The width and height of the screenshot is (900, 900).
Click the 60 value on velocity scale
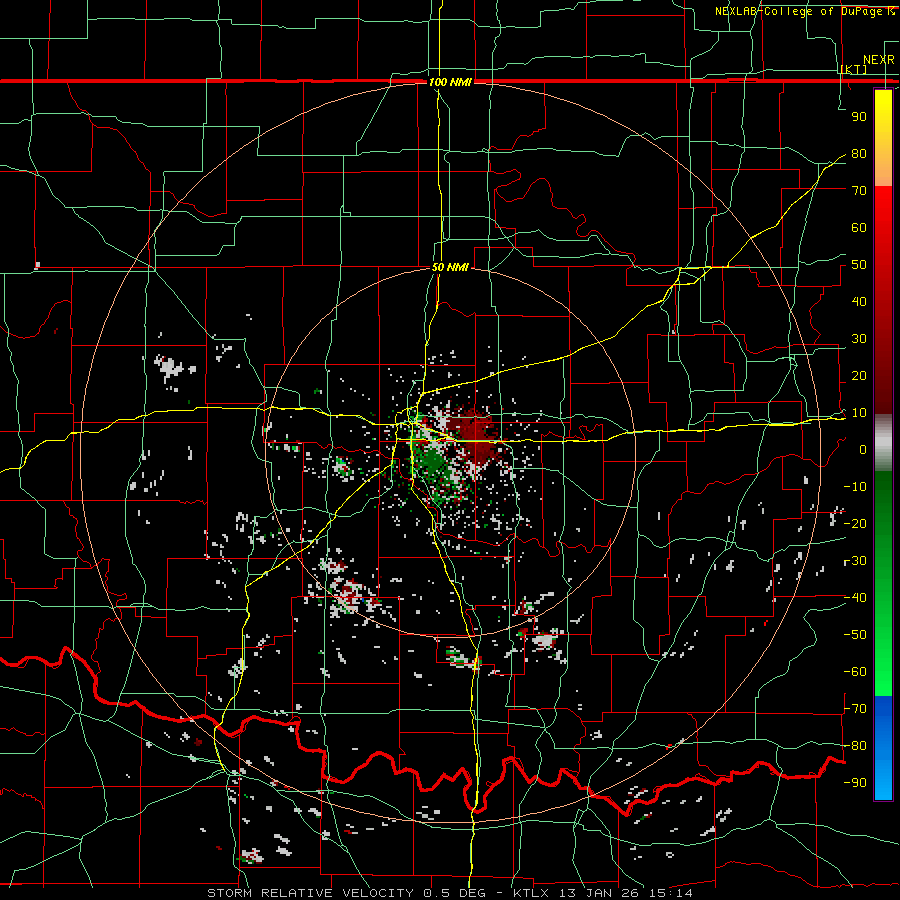[x=859, y=228]
